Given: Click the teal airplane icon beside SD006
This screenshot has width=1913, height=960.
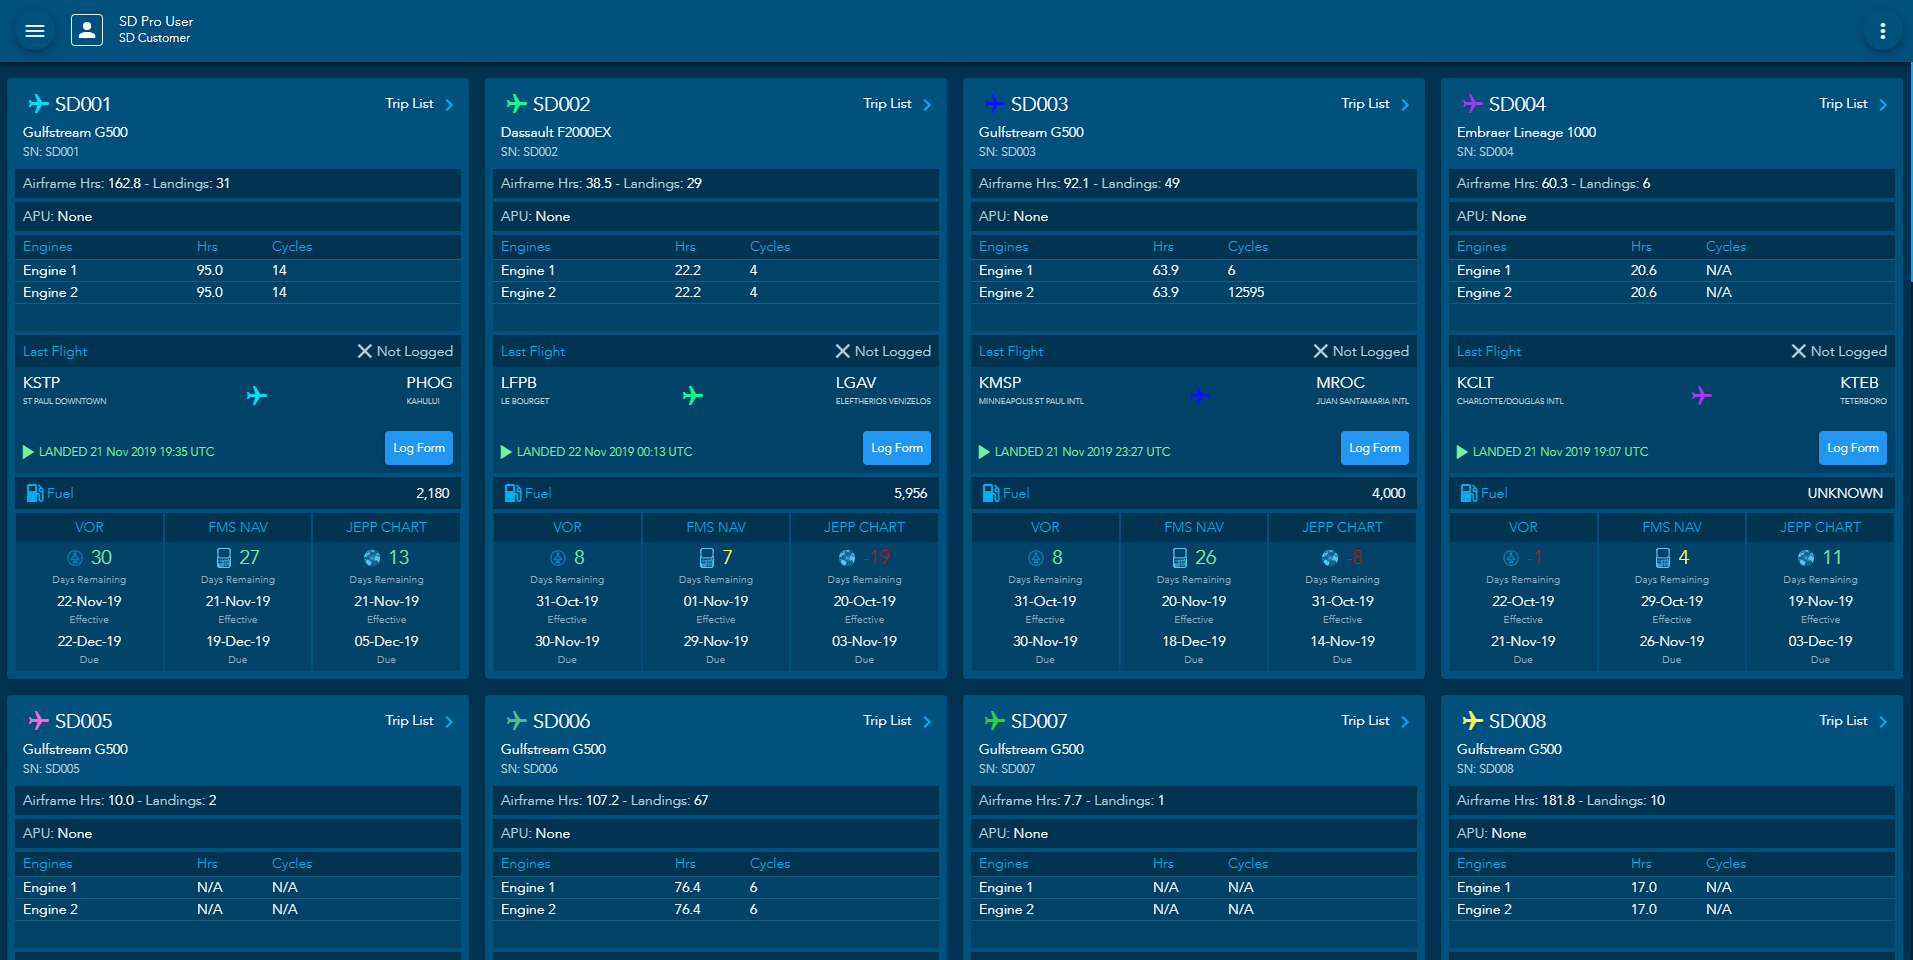Looking at the screenshot, I should 516,720.
